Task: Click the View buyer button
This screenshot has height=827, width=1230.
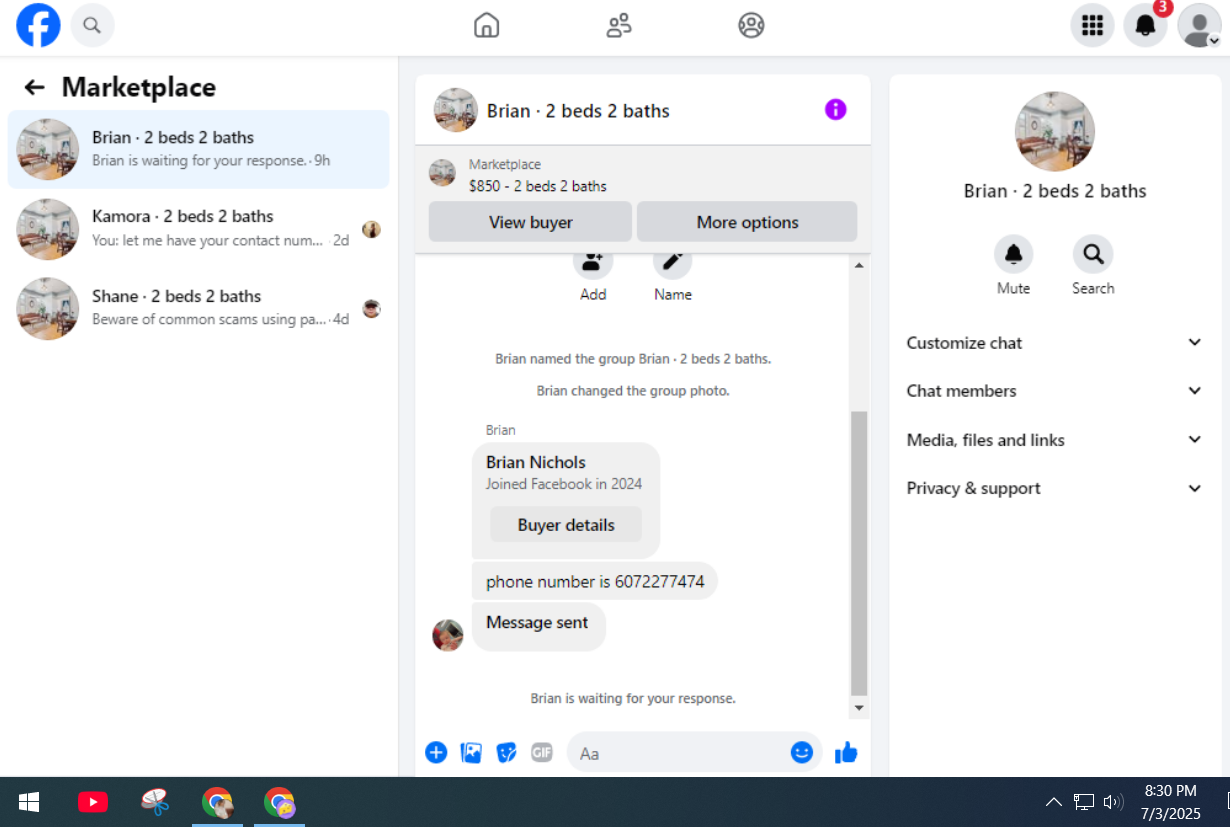Action: click(x=530, y=222)
